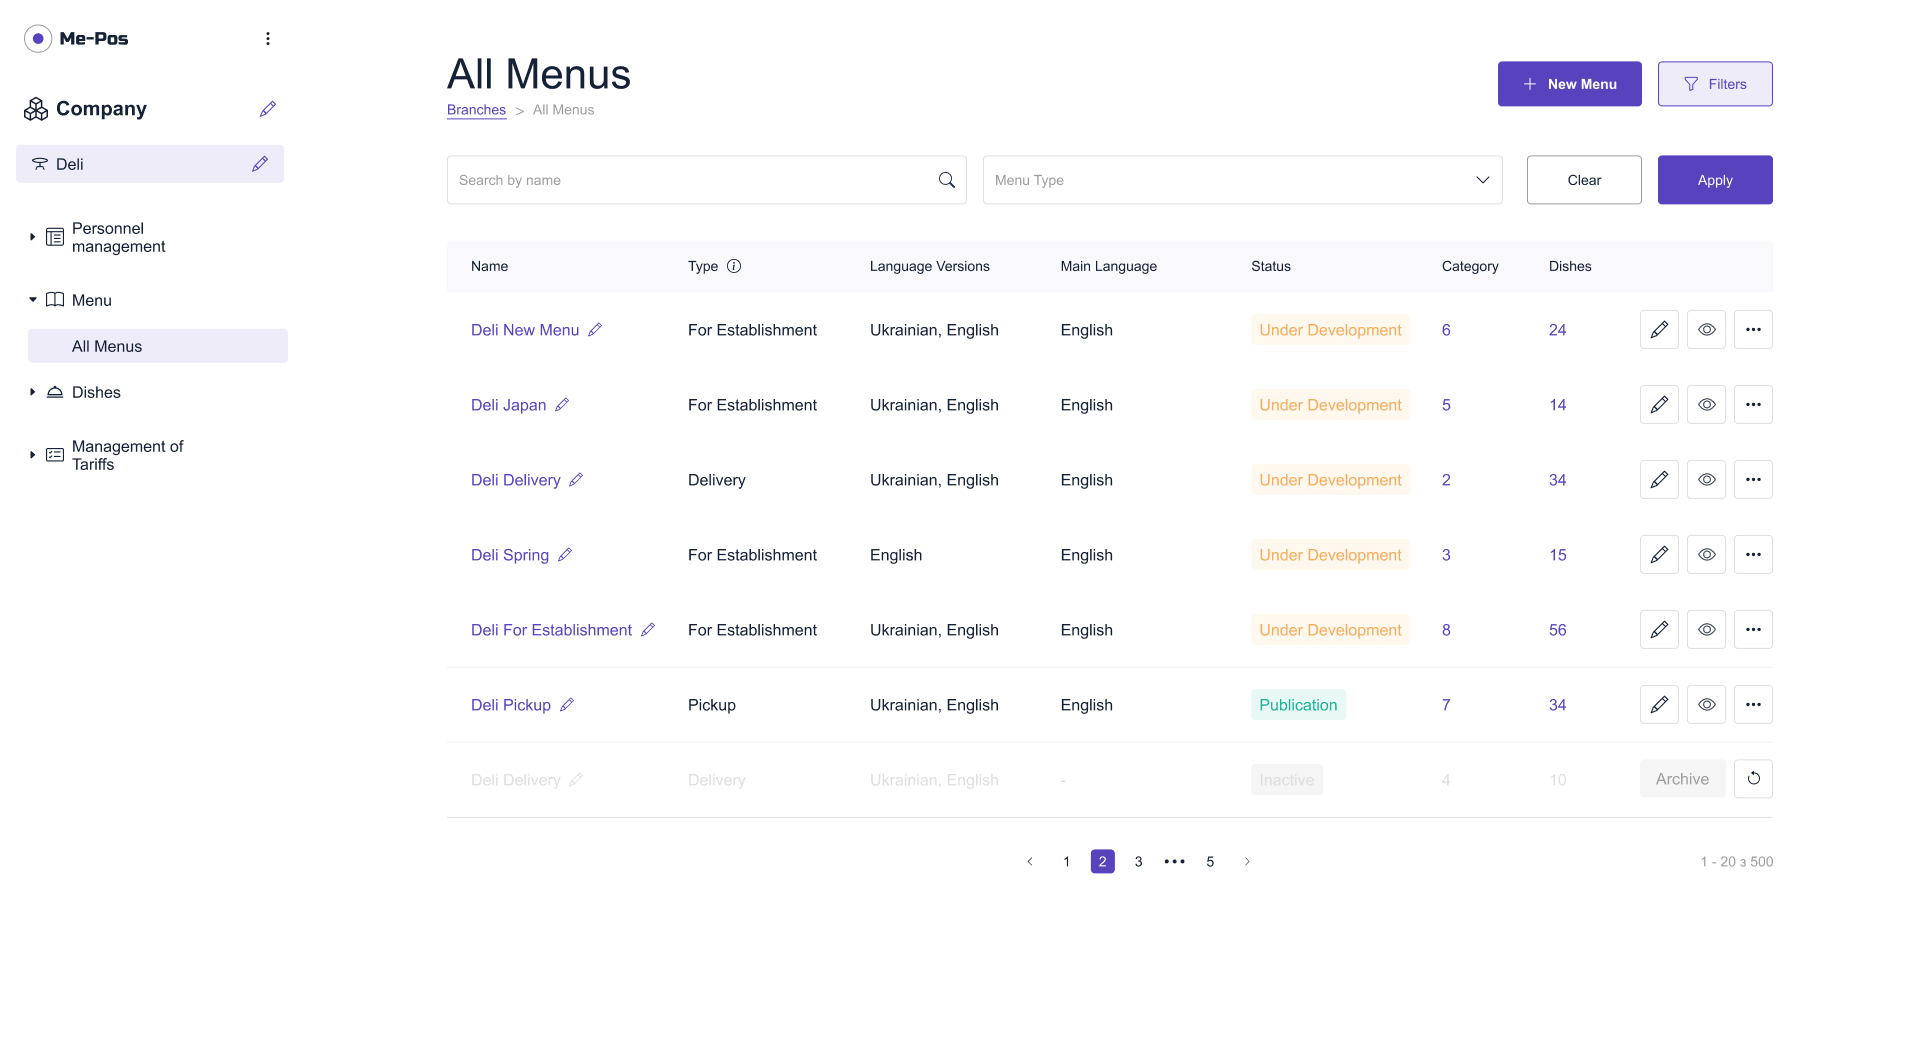
Task: Preview Deli Pickup with eye icon
Action: point(1706,705)
